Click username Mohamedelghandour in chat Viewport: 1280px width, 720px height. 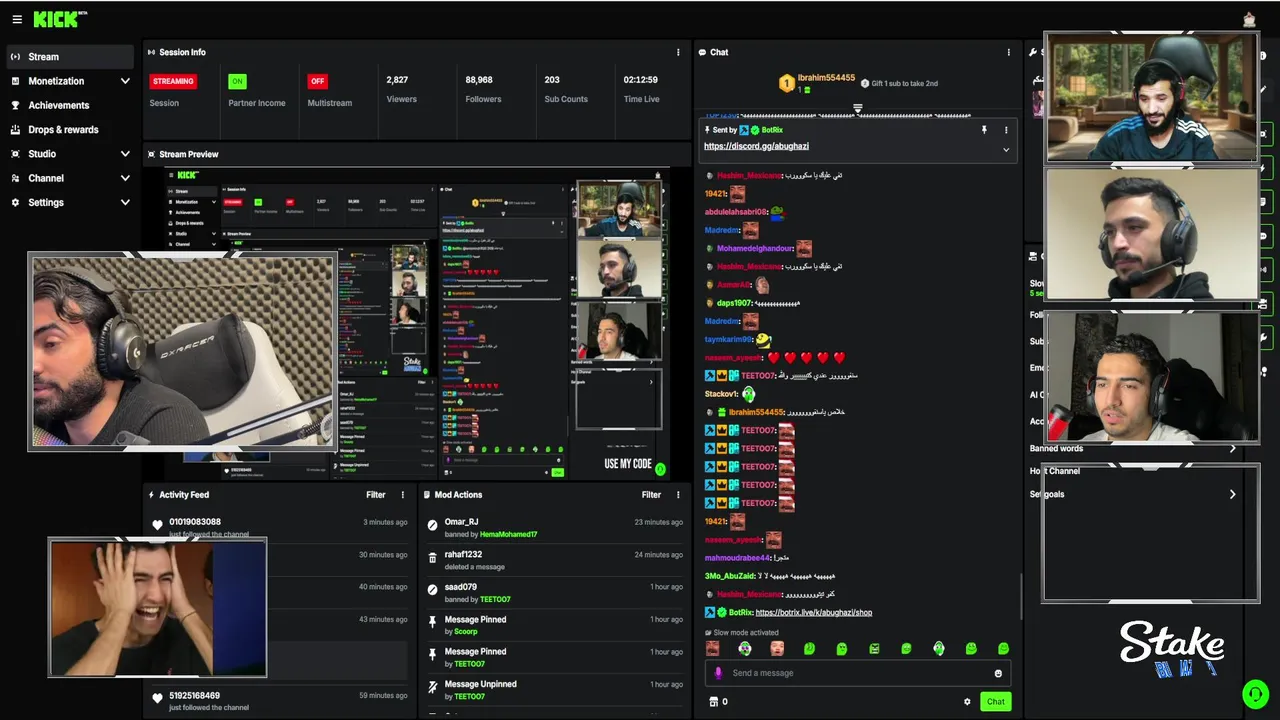(x=755, y=248)
